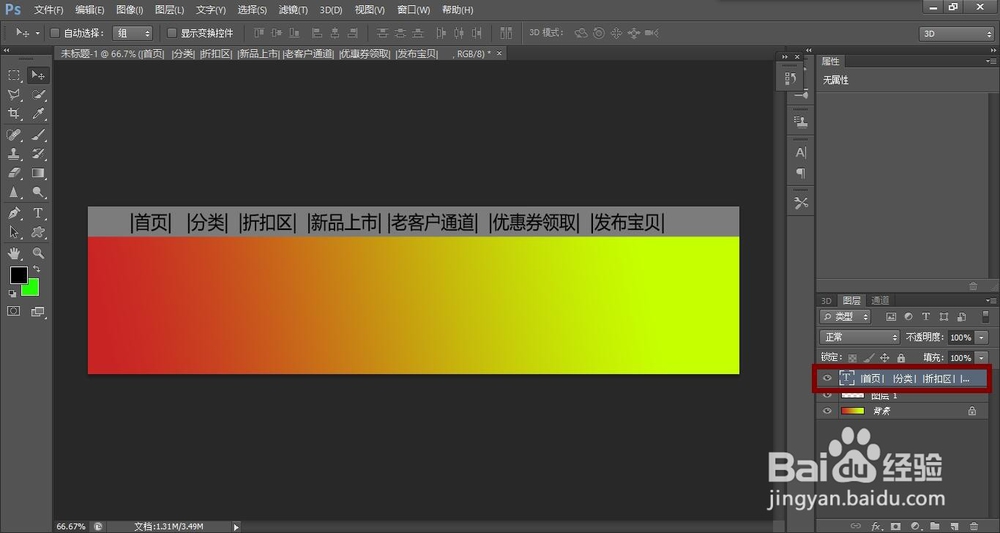Switch to the 通道 tab
The width and height of the screenshot is (1000, 533).
pos(880,300)
